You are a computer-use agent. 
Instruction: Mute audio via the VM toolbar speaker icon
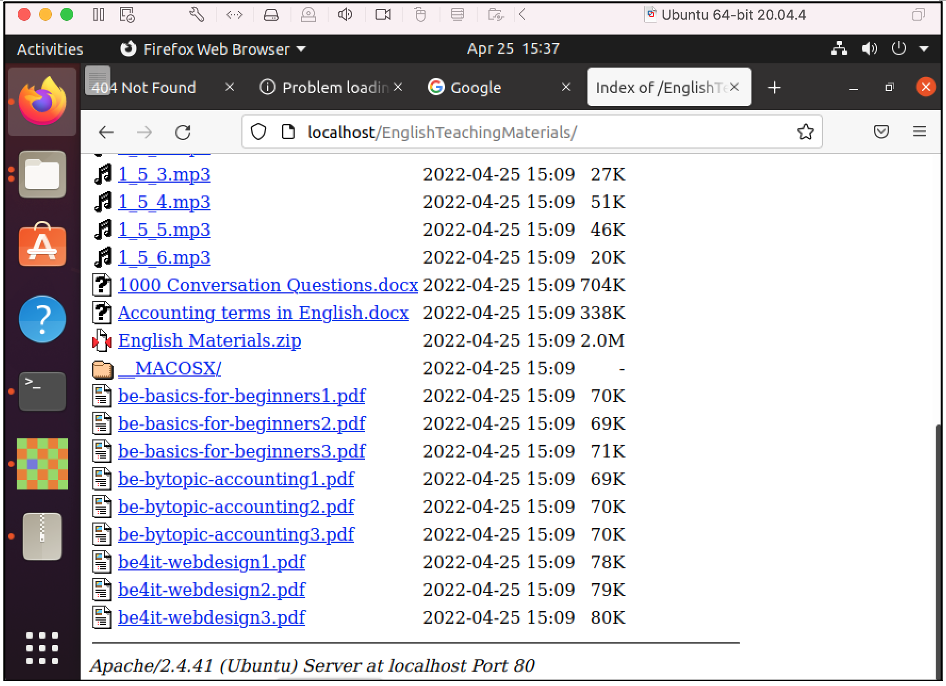pyautogui.click(x=345, y=15)
